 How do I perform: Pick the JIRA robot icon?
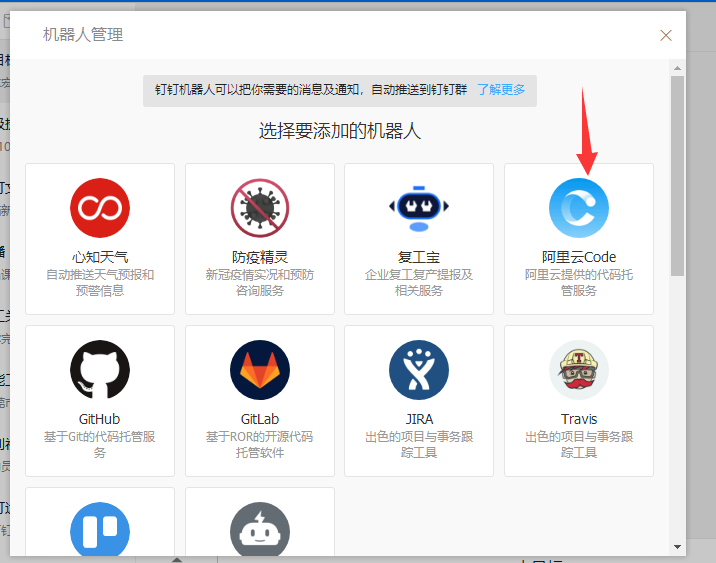(x=419, y=370)
